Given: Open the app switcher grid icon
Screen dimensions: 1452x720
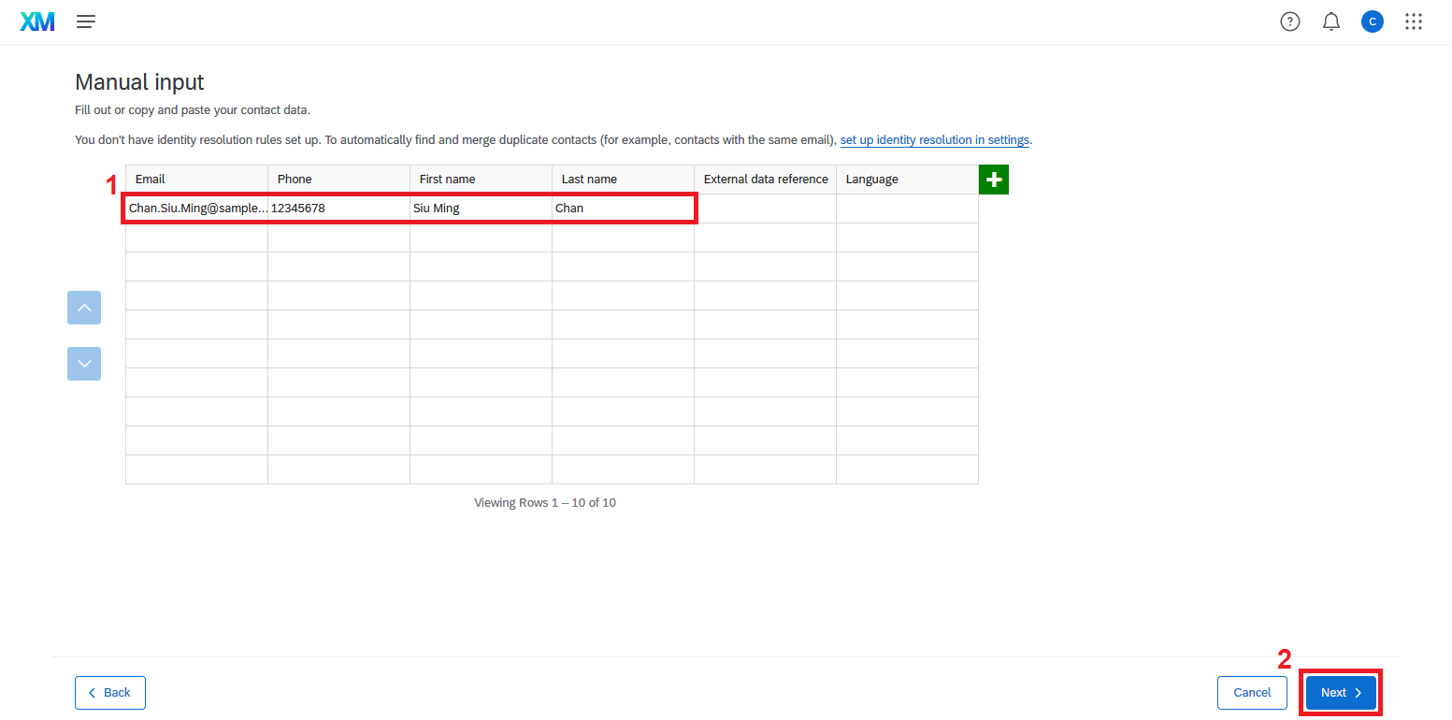Looking at the screenshot, I should click(1413, 21).
